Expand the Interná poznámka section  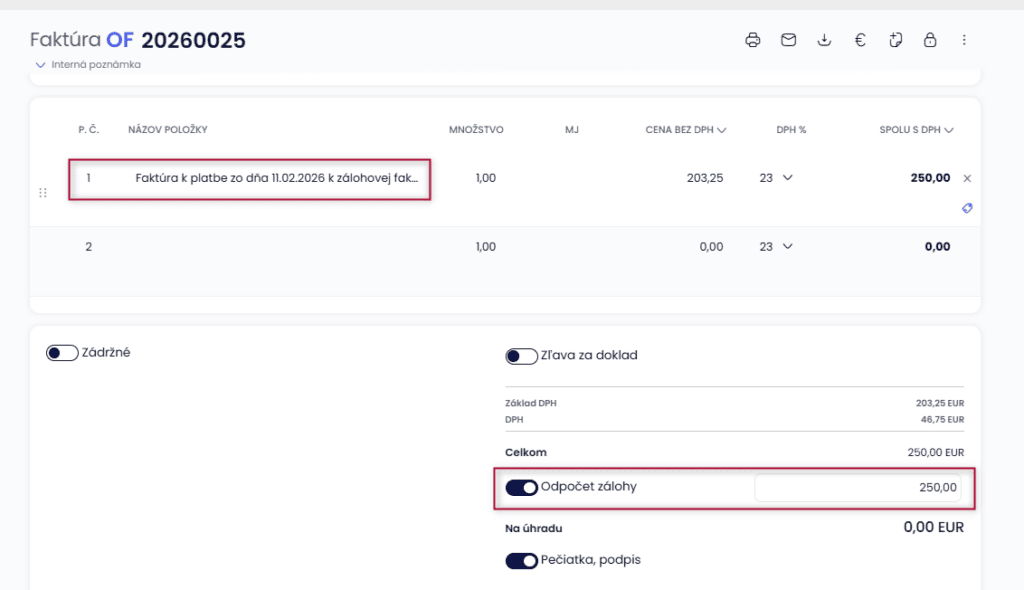(88, 65)
